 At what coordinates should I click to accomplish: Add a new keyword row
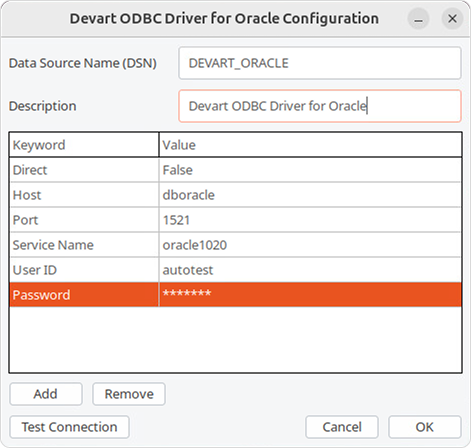(x=46, y=394)
